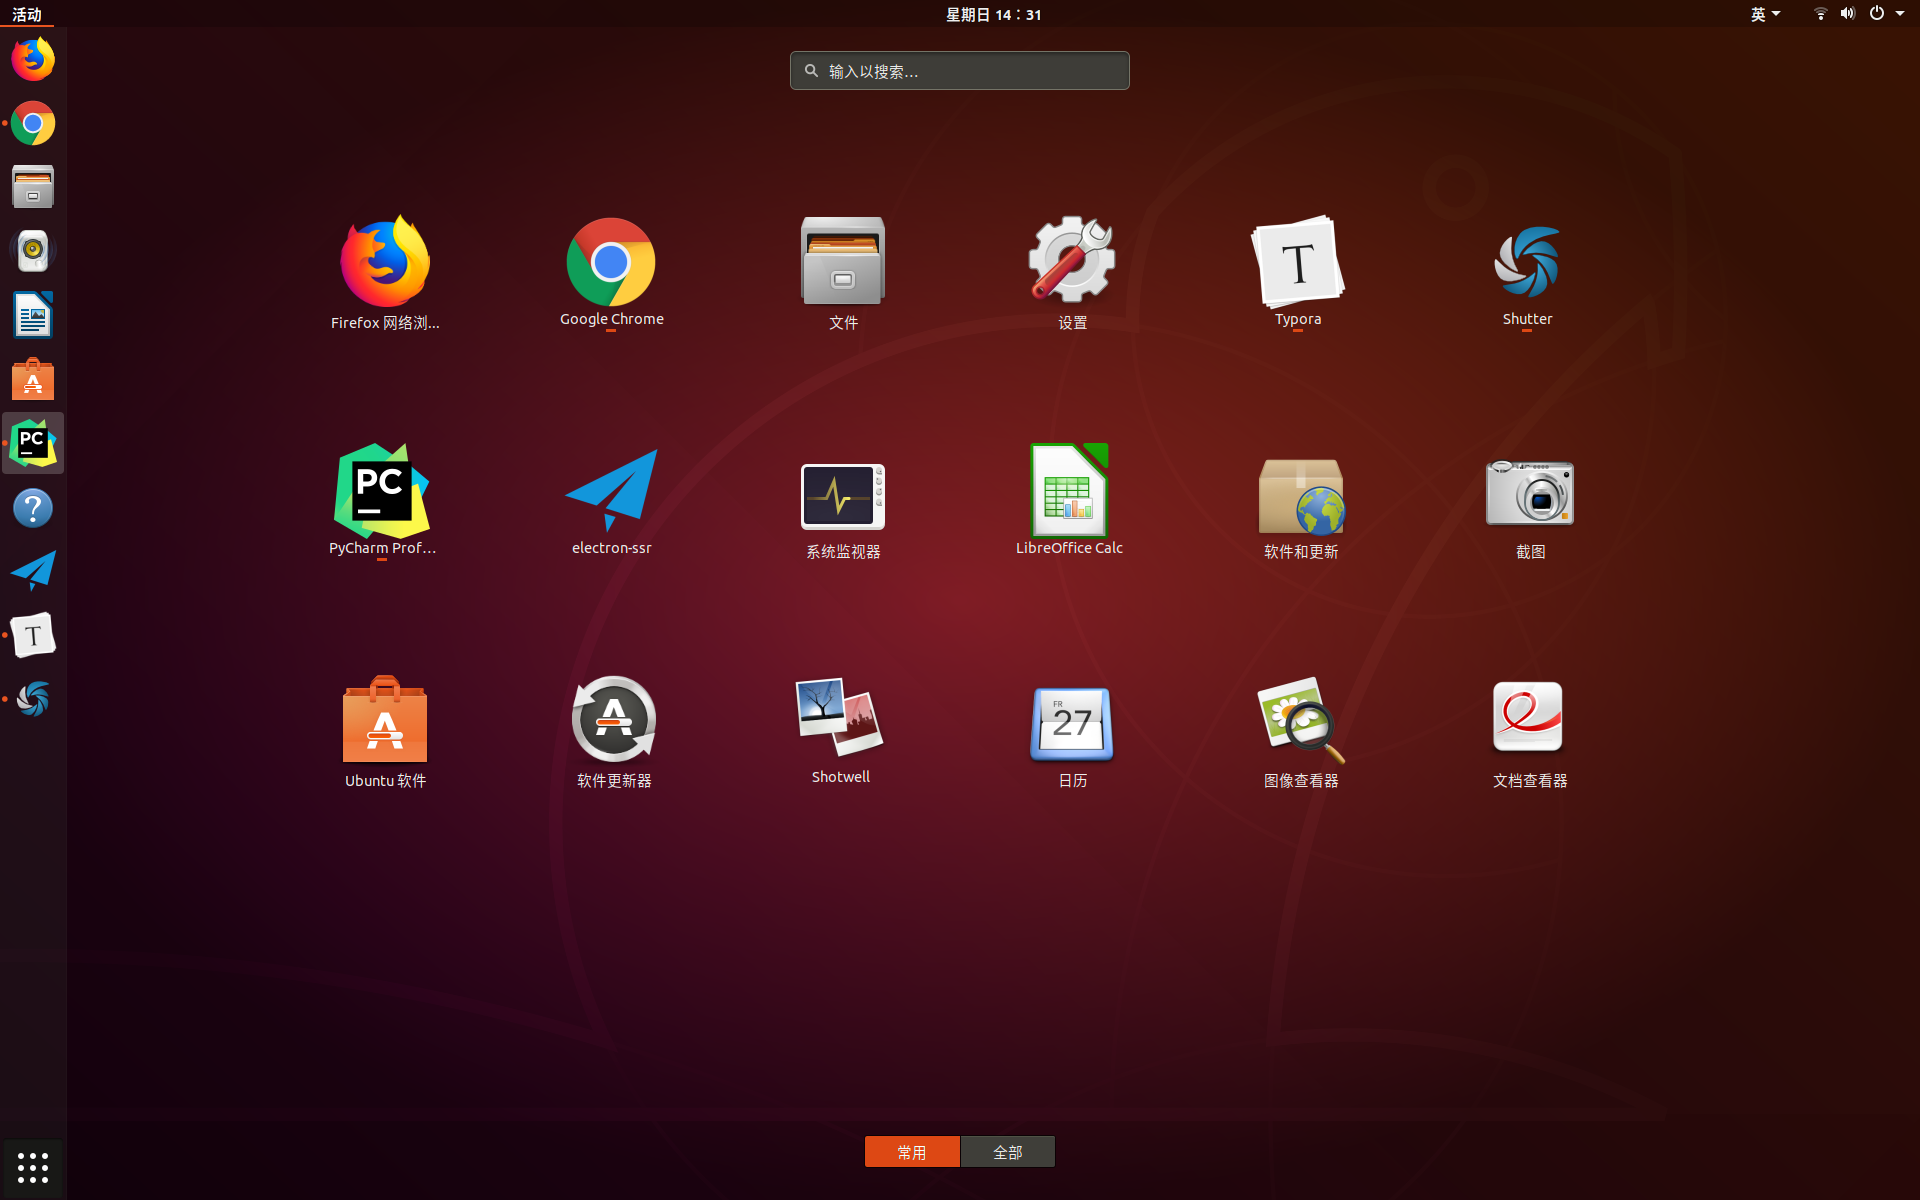Expand the 英 input language dropdown
Viewport: 1920px width, 1200px height.
coord(1765,14)
